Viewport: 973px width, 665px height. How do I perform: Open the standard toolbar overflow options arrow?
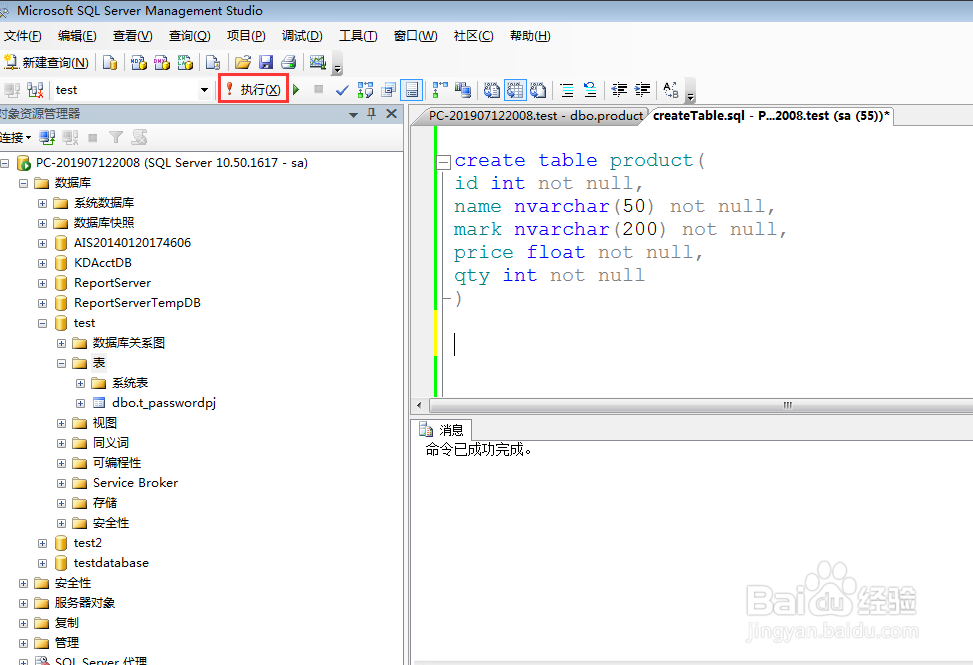coord(338,64)
